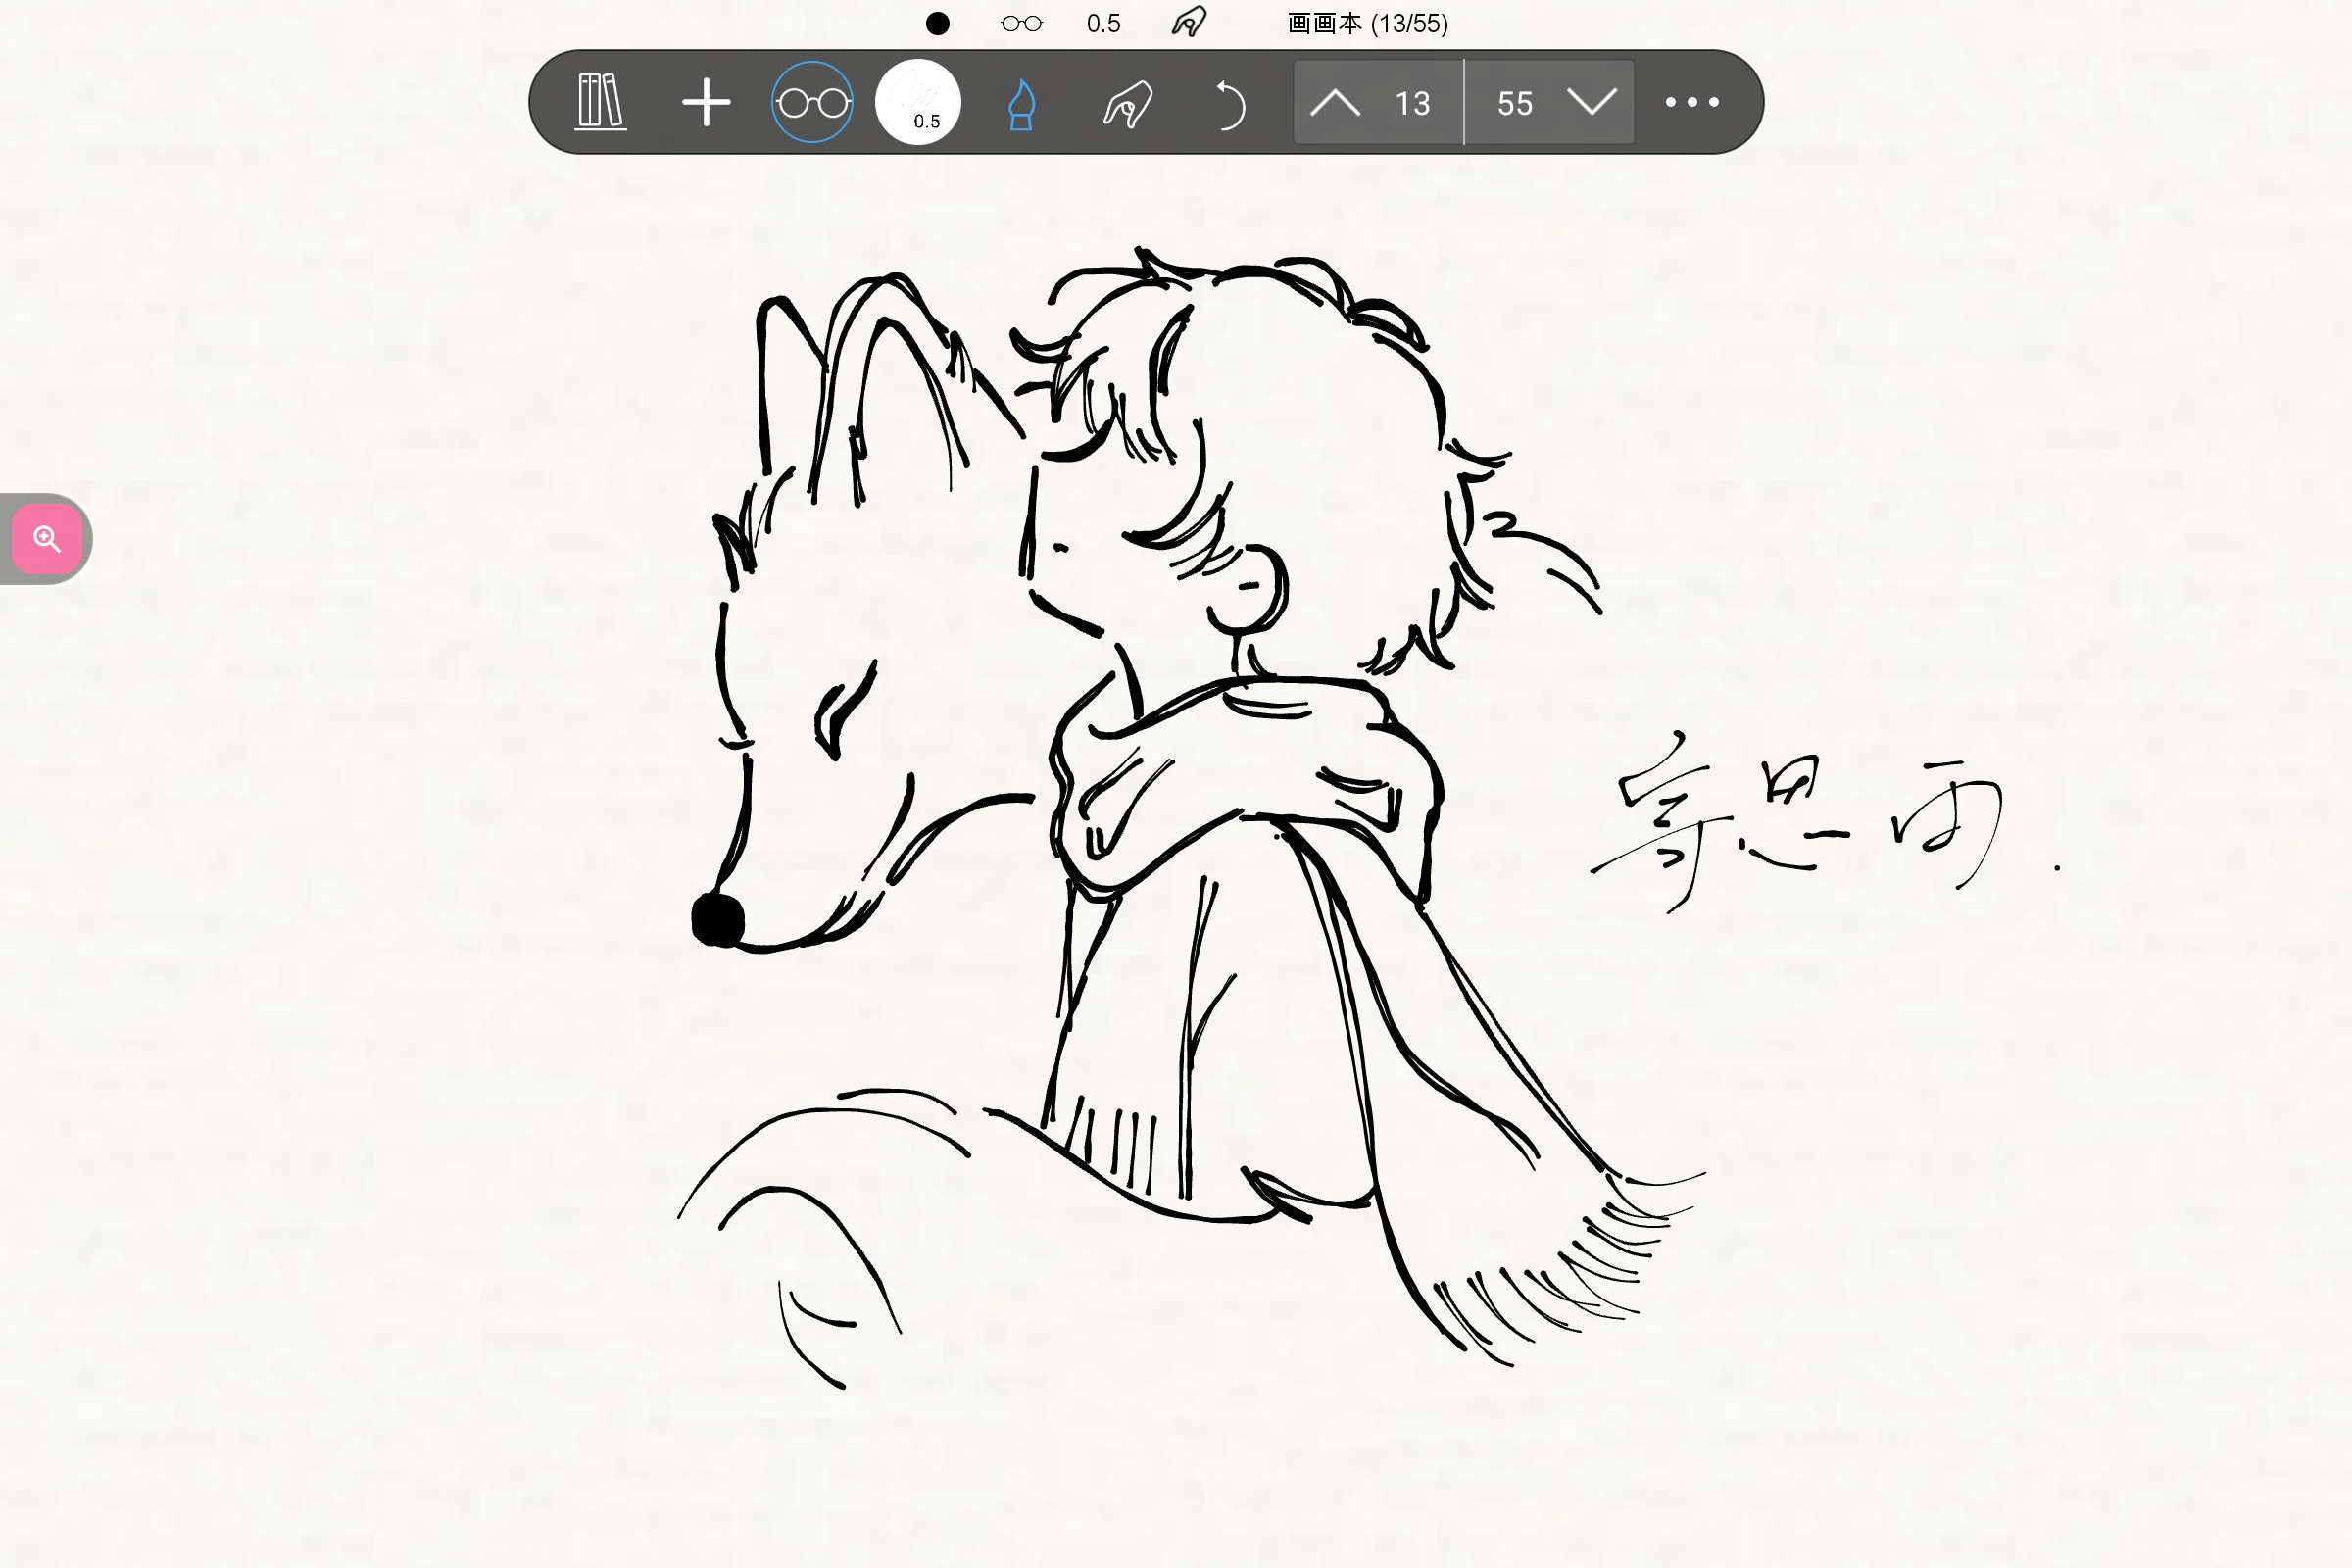This screenshot has width=2352, height=1568.
Task: Undo last stroke with curved arrow
Action: 1230,104
